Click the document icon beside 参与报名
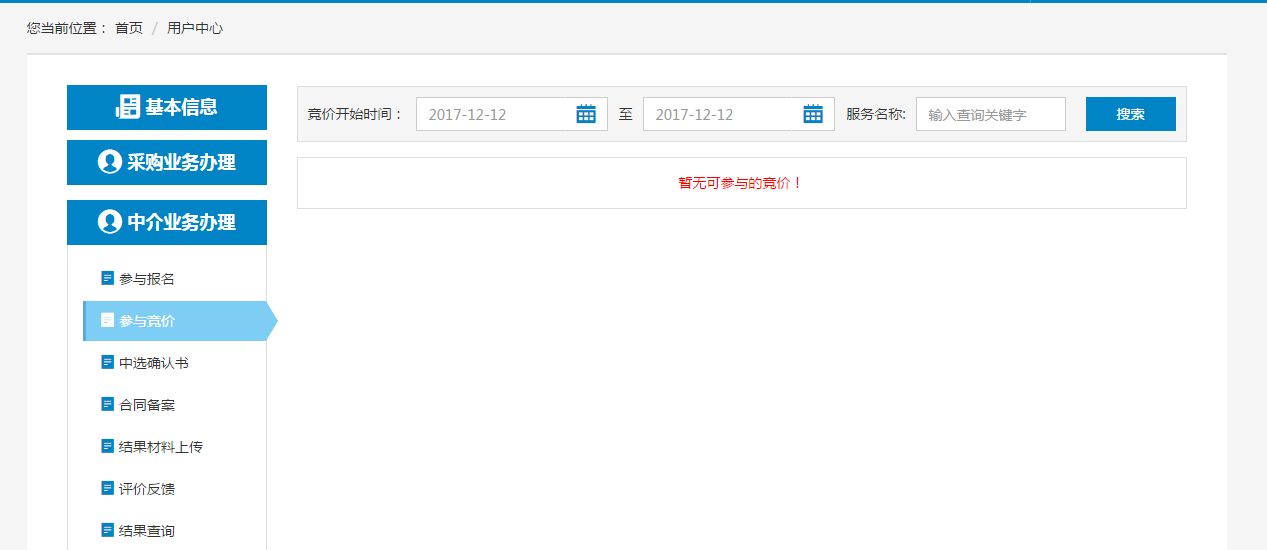 (x=108, y=278)
